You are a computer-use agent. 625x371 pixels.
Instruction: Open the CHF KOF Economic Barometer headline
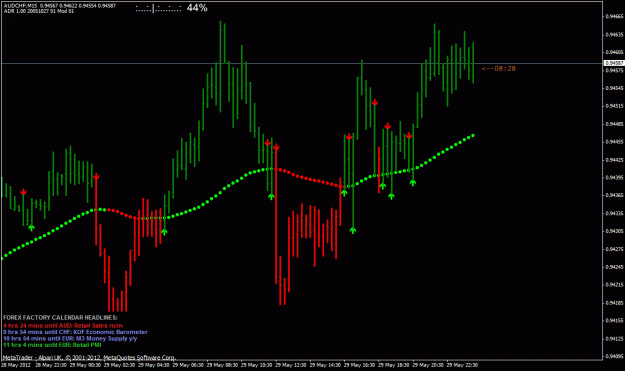75,332
